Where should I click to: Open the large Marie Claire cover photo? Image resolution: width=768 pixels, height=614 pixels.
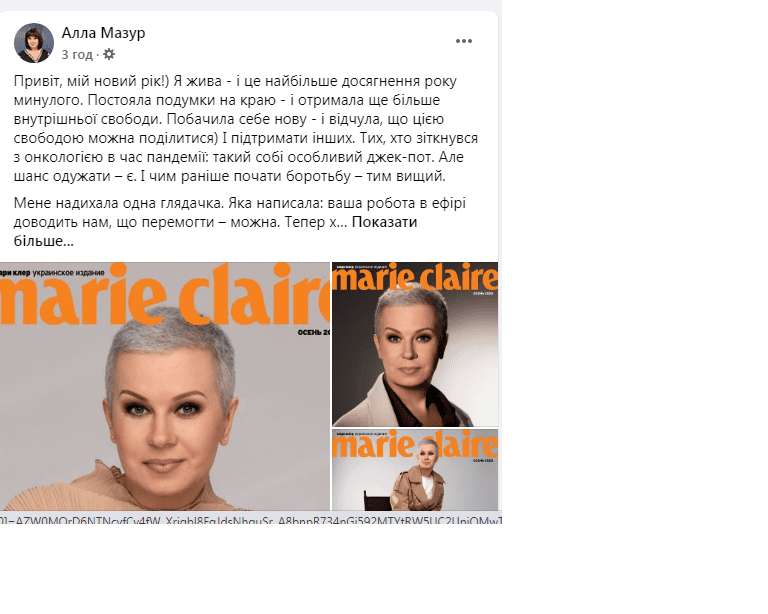[x=165, y=386]
